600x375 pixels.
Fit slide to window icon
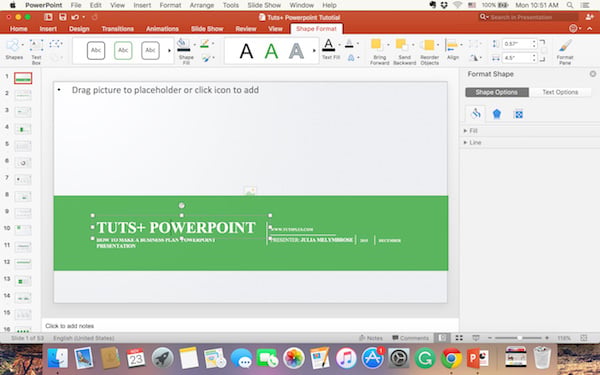click(584, 338)
